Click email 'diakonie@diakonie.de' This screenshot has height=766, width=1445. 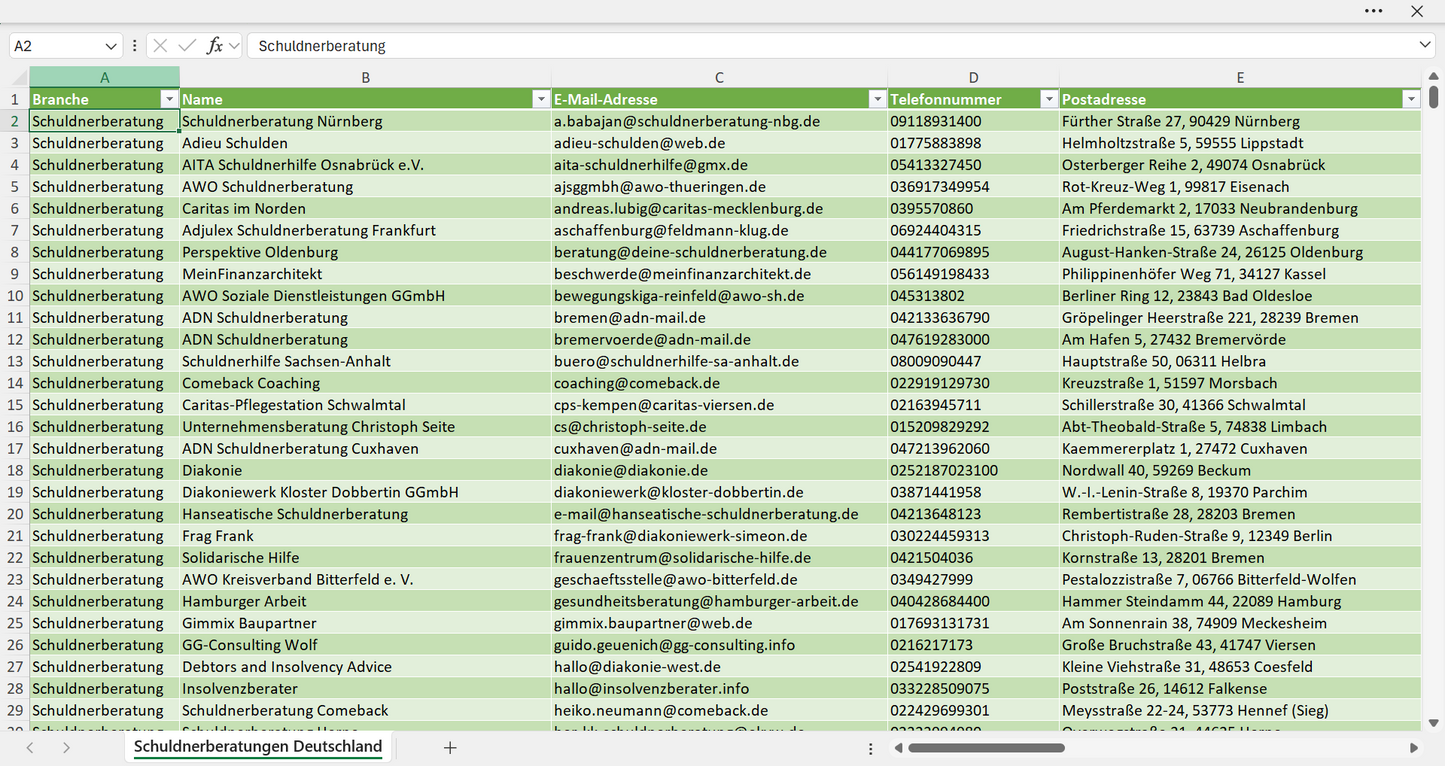pyautogui.click(x=720, y=470)
